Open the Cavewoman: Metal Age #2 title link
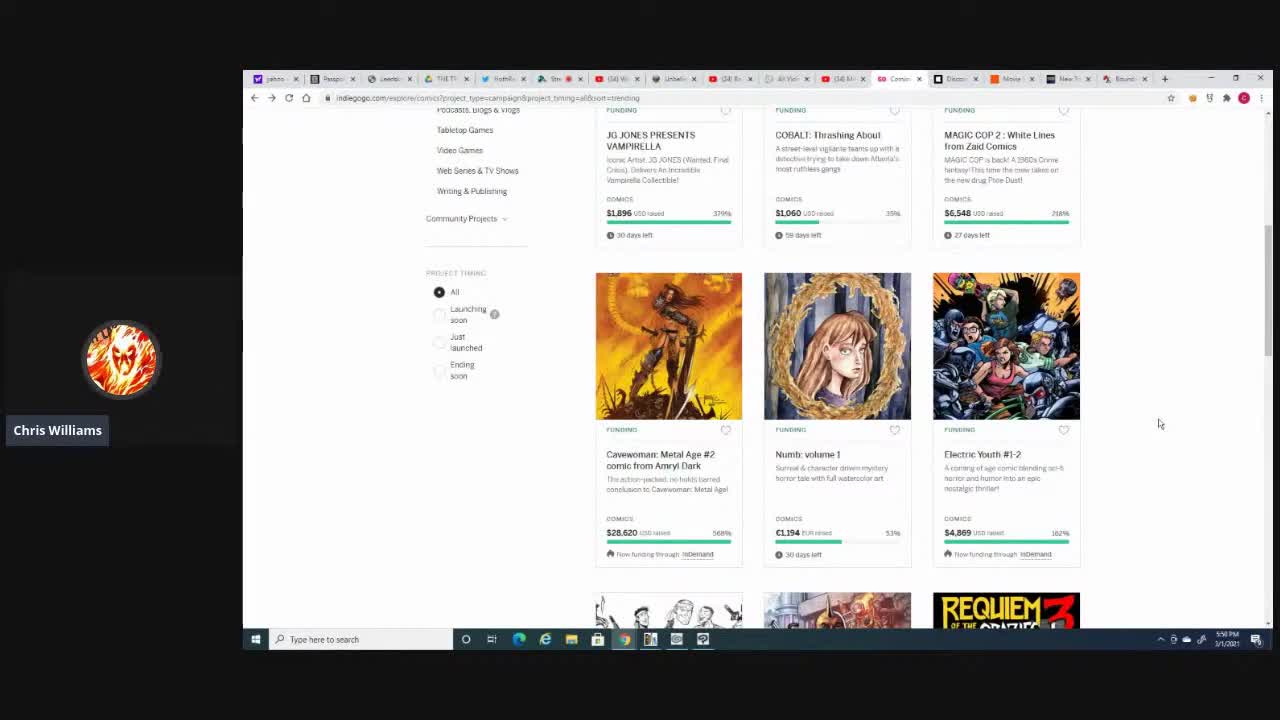1280x720 pixels. point(660,460)
